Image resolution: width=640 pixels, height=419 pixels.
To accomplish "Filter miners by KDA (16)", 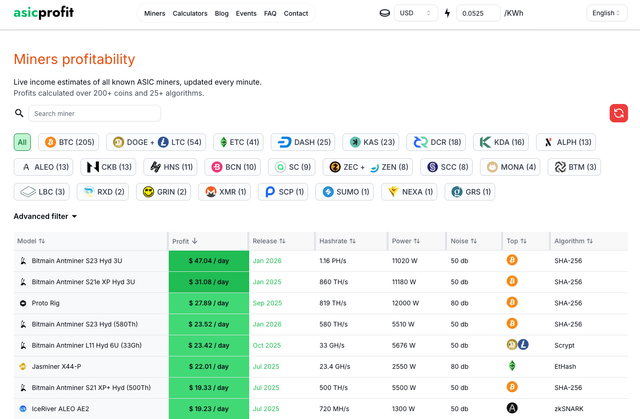I will click(x=501, y=142).
